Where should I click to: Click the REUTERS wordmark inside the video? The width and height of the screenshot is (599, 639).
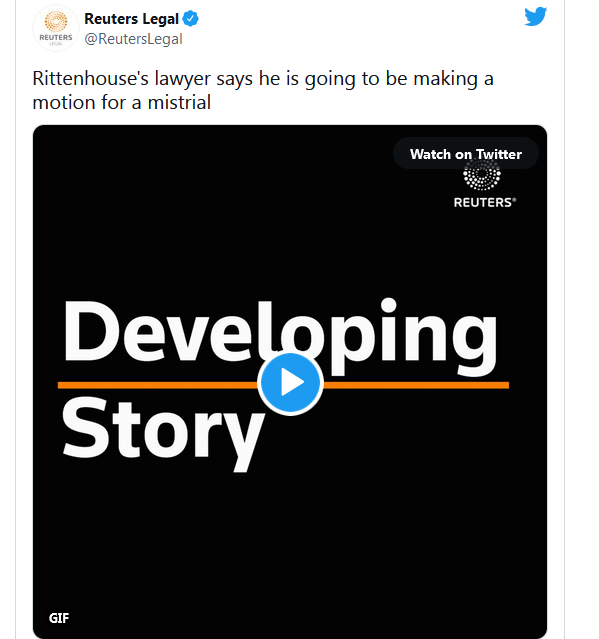click(485, 203)
